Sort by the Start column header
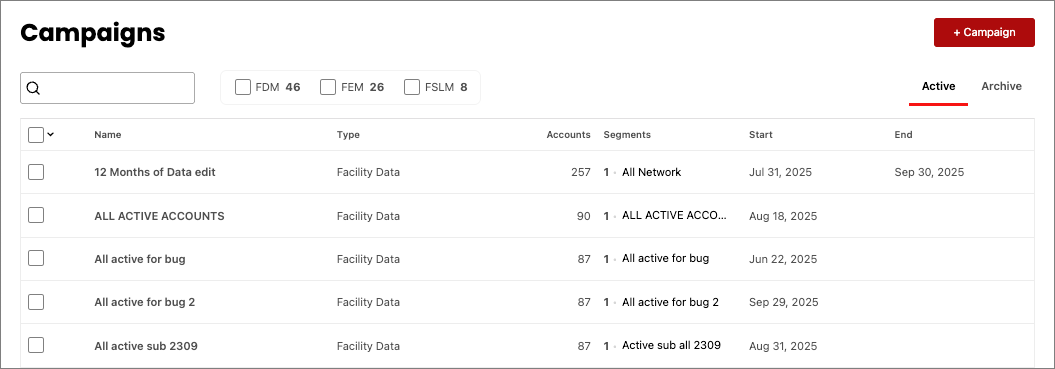 760,135
